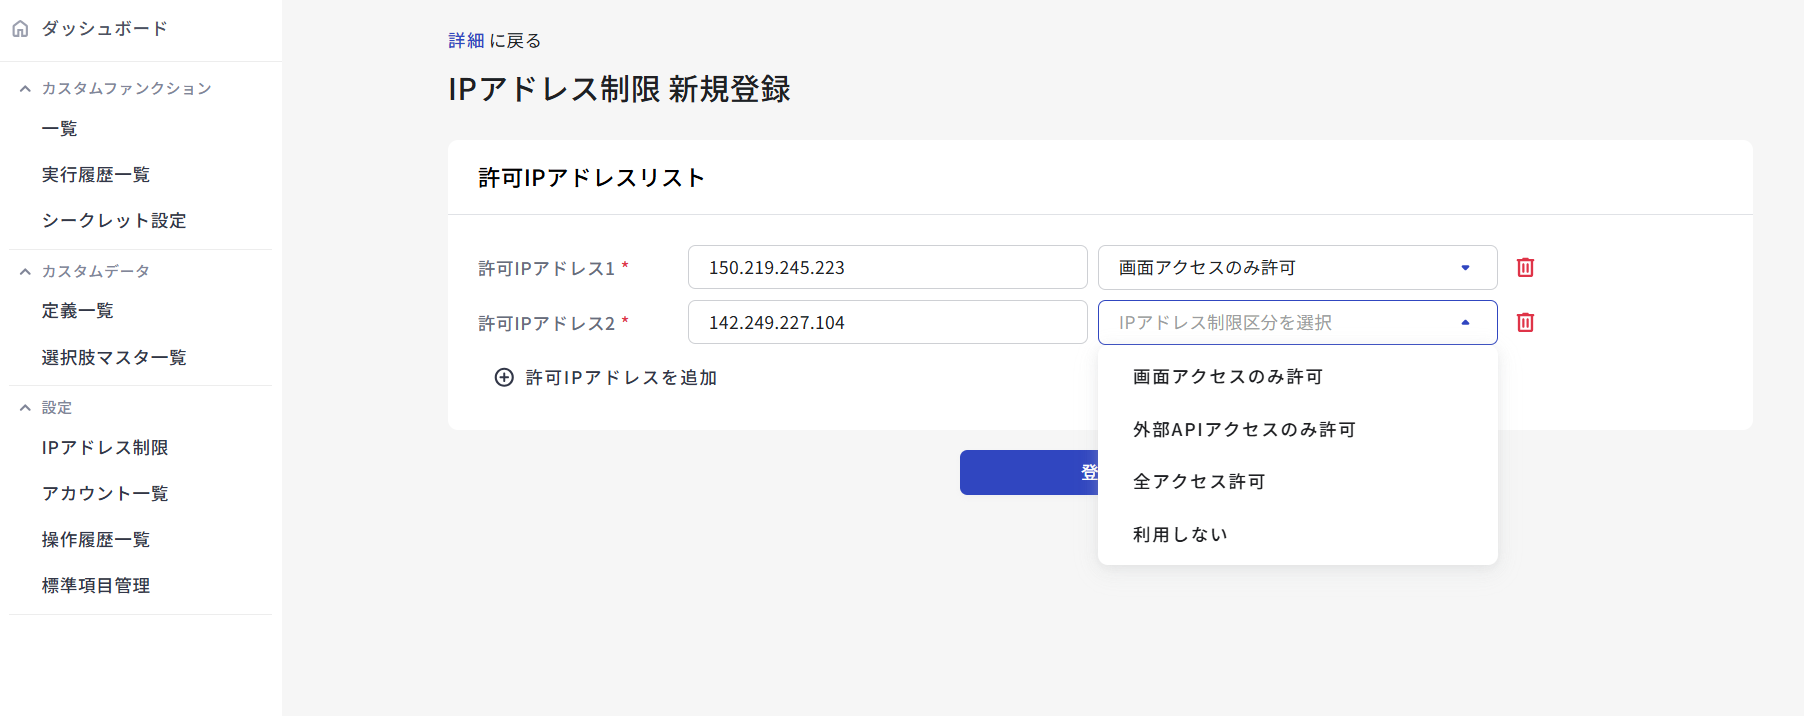Click 許可IPアドレスを追加 text

621,378
